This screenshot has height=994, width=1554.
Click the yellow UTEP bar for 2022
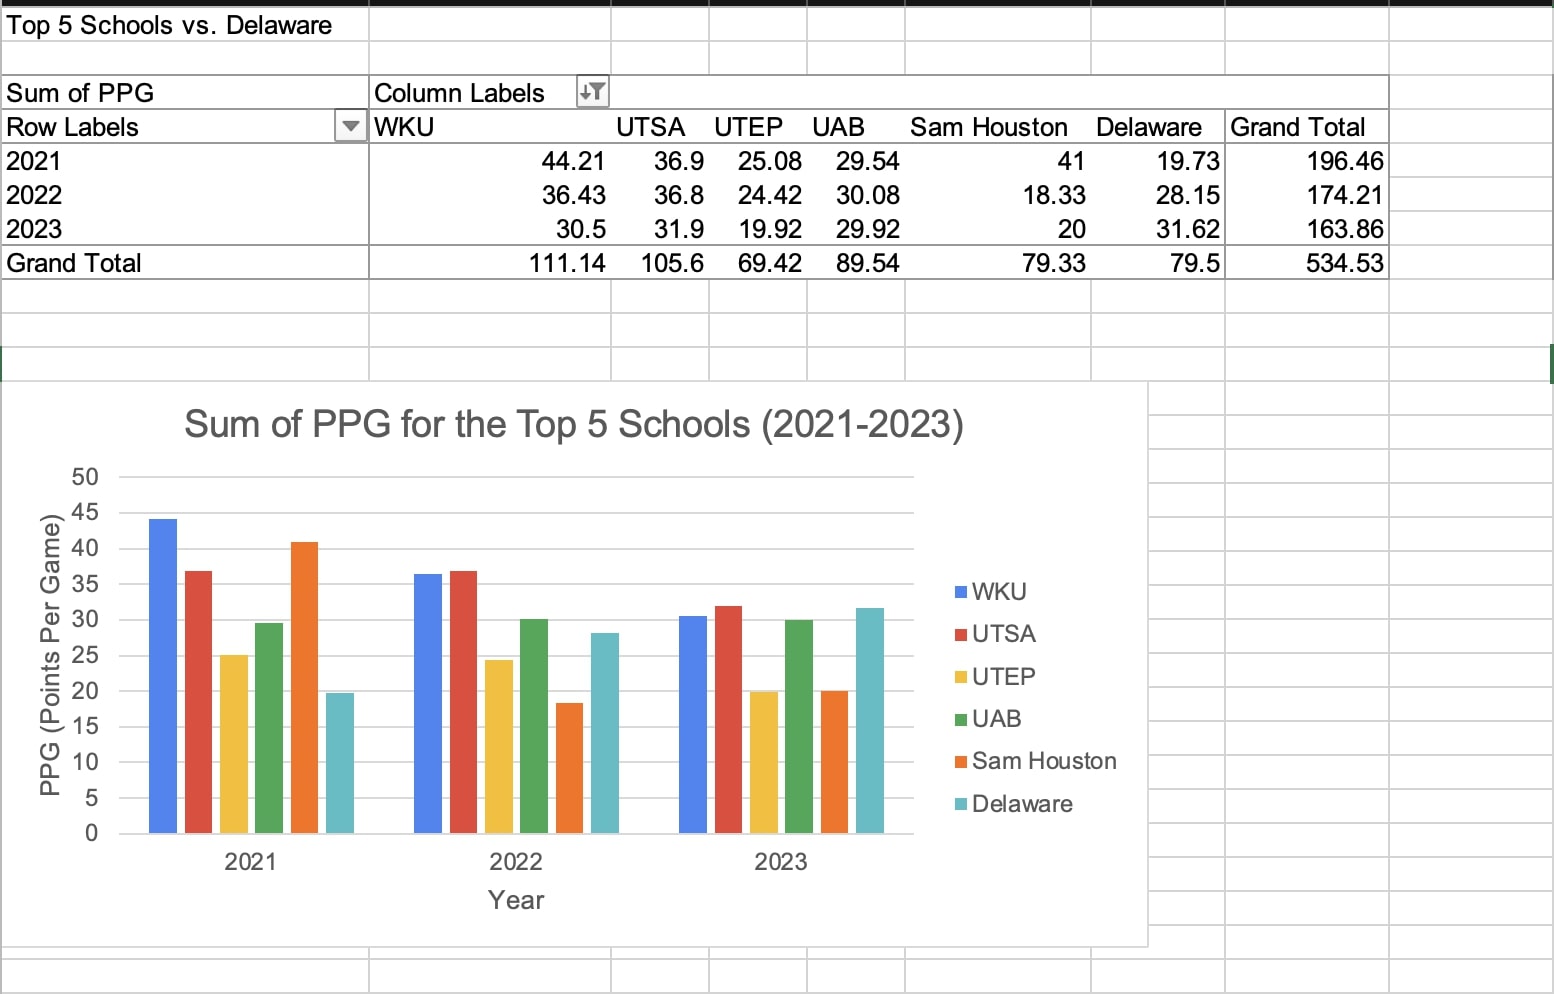(499, 746)
